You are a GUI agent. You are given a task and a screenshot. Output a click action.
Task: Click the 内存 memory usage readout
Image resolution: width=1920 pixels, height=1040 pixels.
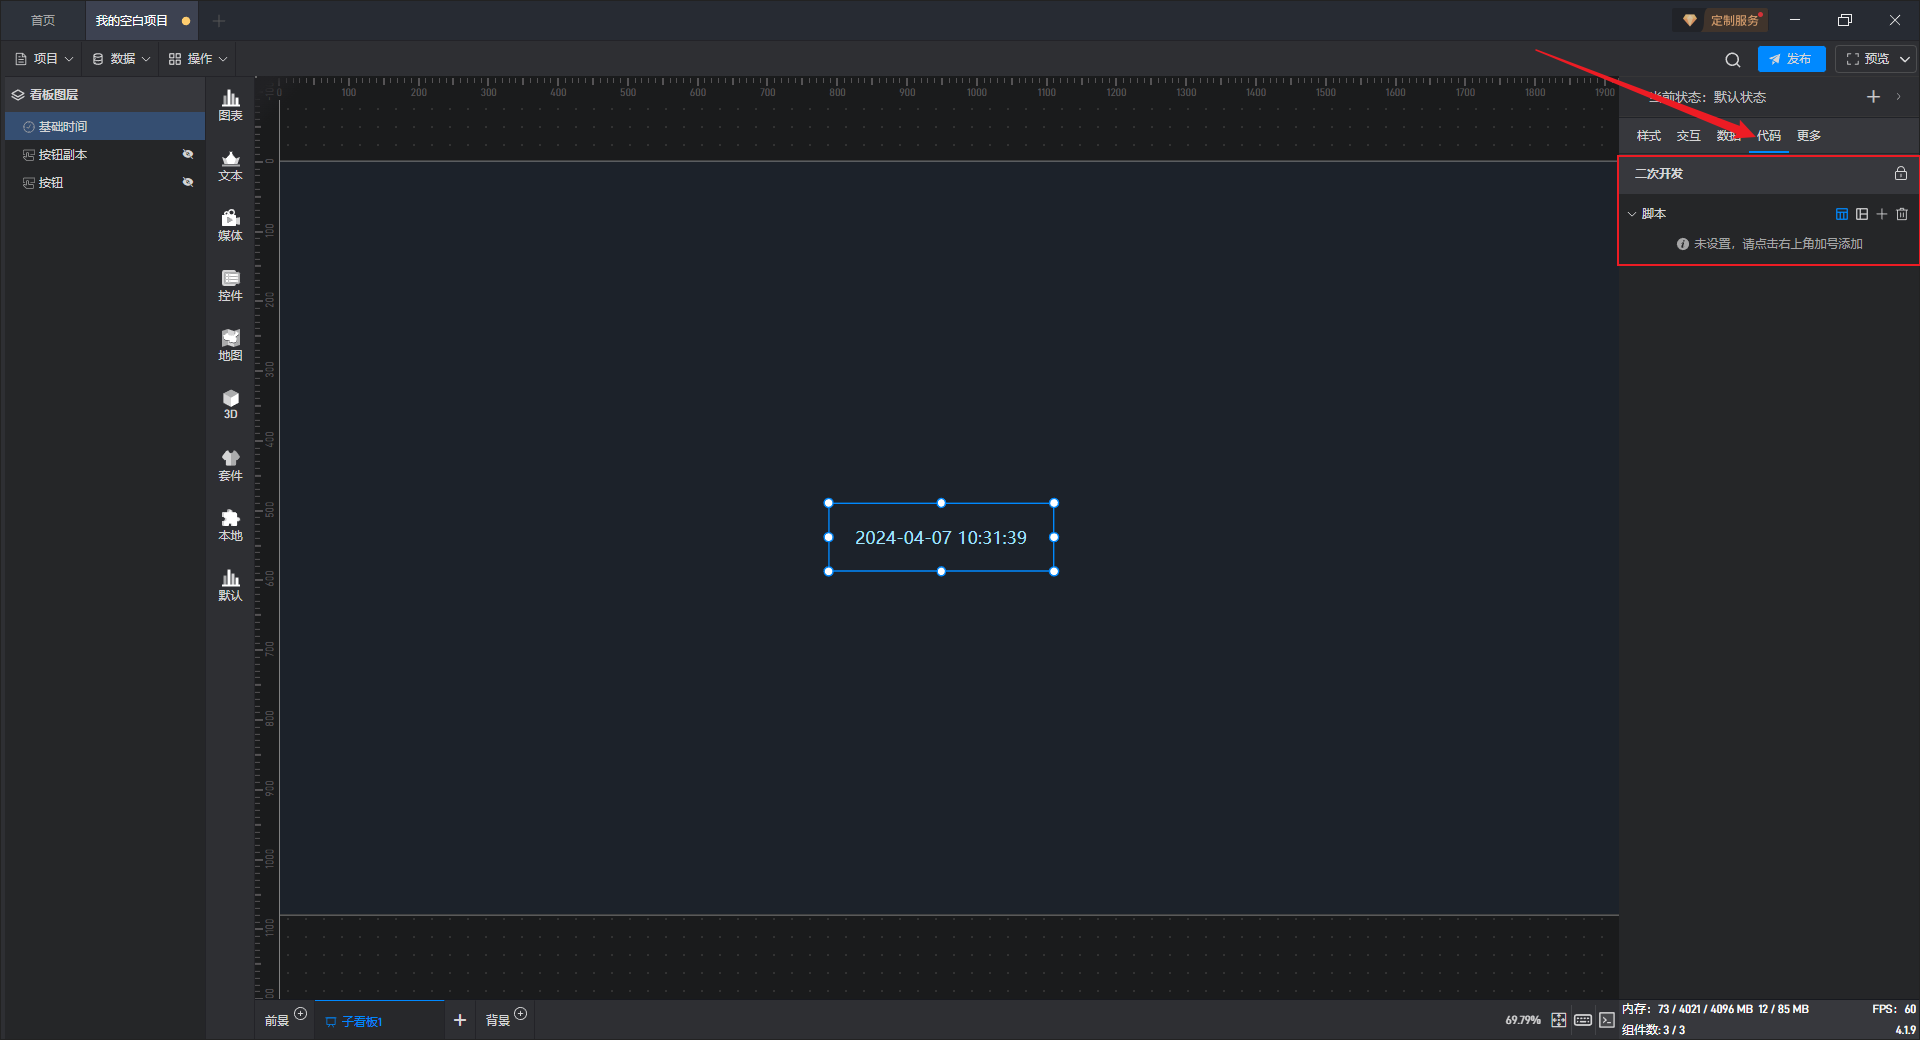tap(1715, 1009)
